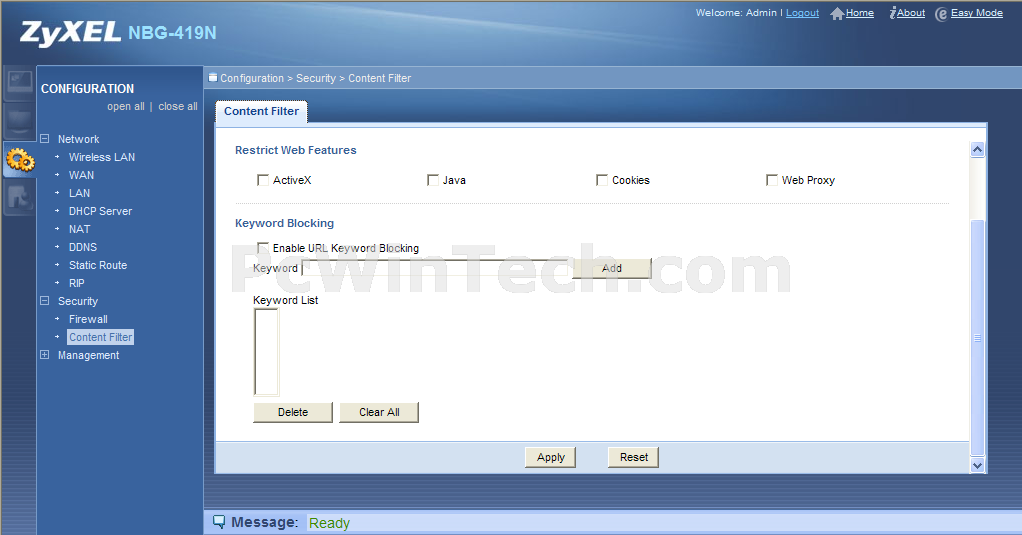Click the Message speech bubble icon
Screen dimensions: 1022x535
[x=219, y=521]
